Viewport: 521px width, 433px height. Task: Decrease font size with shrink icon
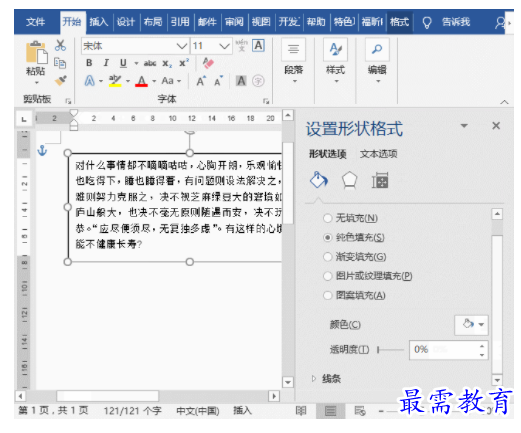pos(218,81)
